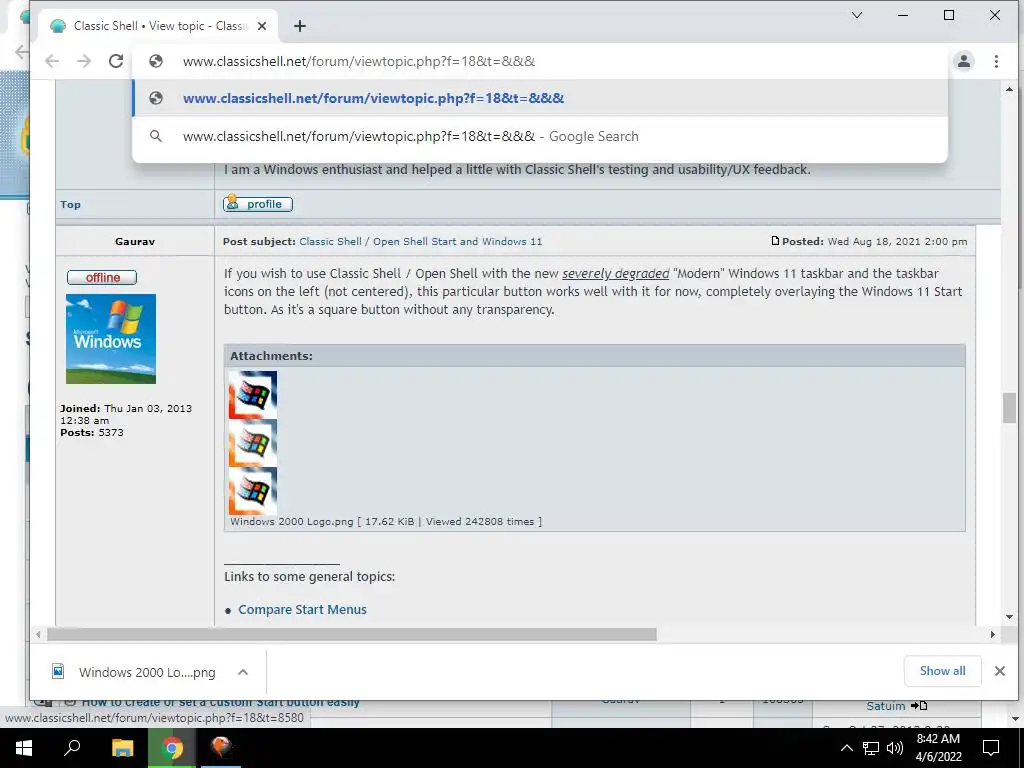1024x768 pixels.
Task: Follow the Compare Start Menus link
Action: (x=302, y=609)
